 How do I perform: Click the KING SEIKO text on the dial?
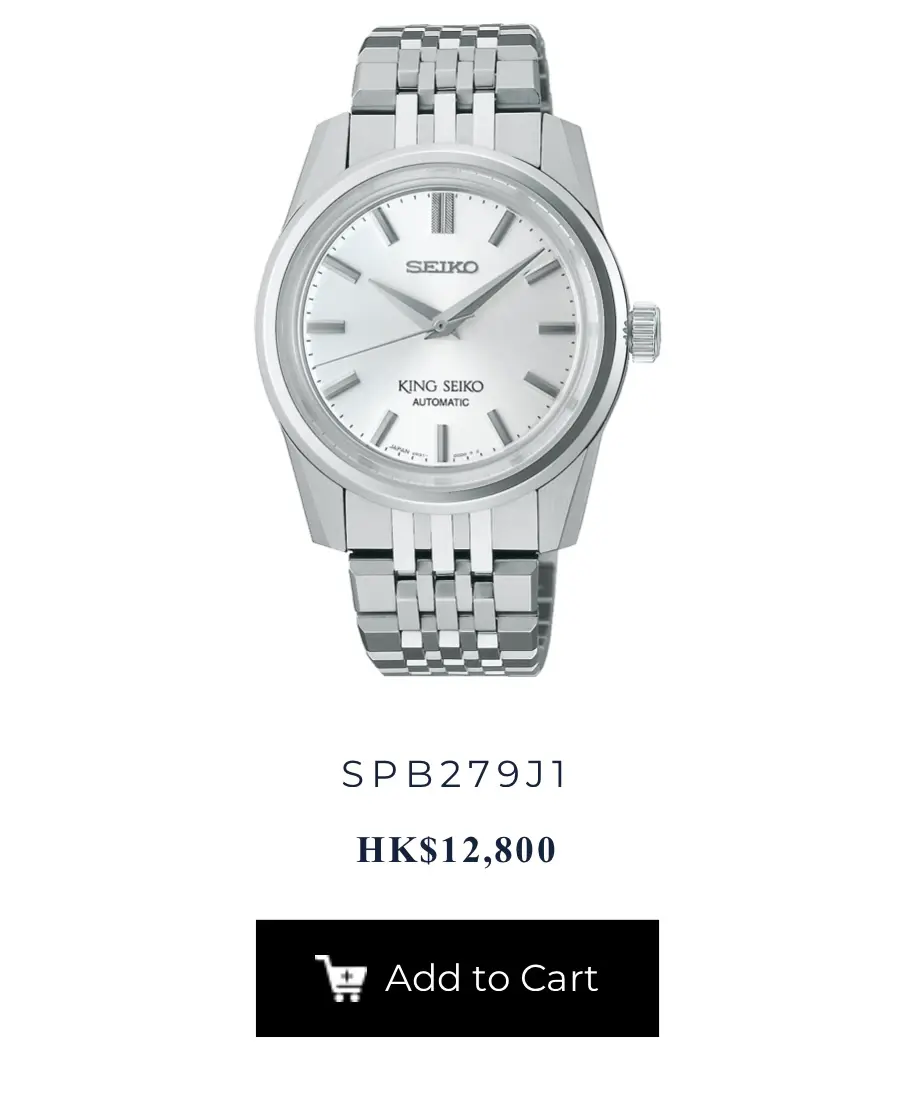441,387
